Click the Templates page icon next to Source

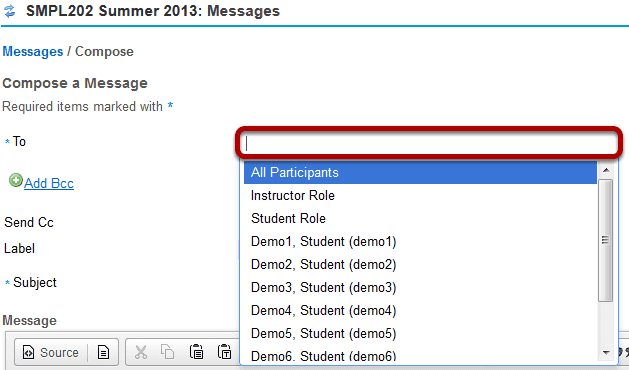point(103,352)
